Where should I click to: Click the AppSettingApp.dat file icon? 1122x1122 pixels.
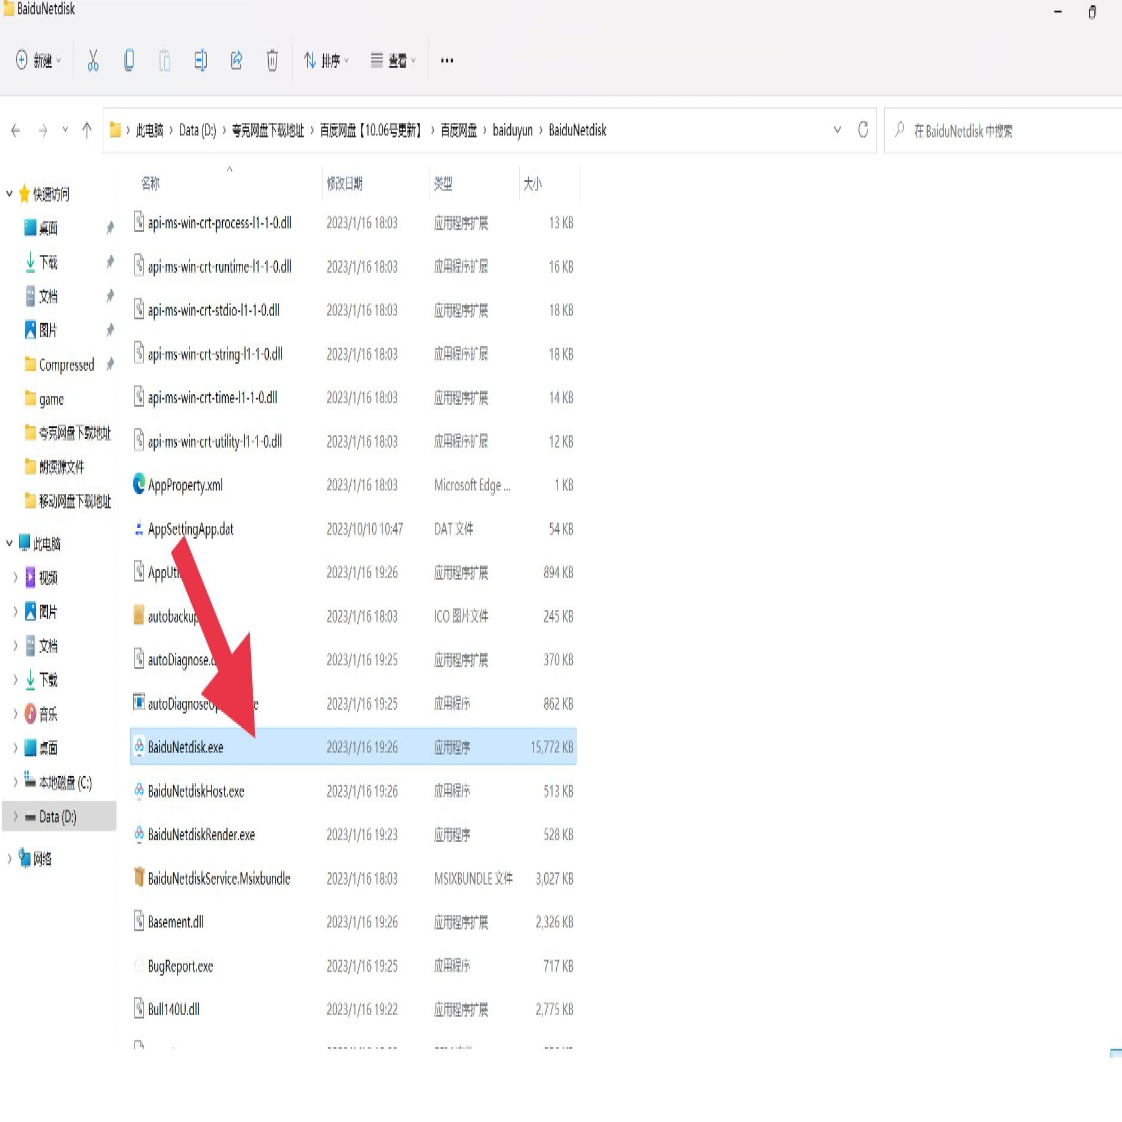pyautogui.click(x=139, y=529)
